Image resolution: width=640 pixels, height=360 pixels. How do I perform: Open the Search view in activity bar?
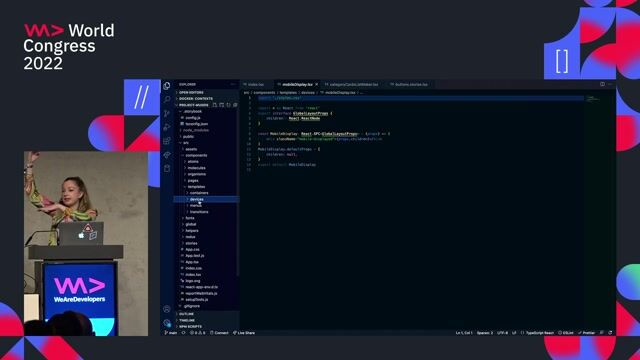167,99
